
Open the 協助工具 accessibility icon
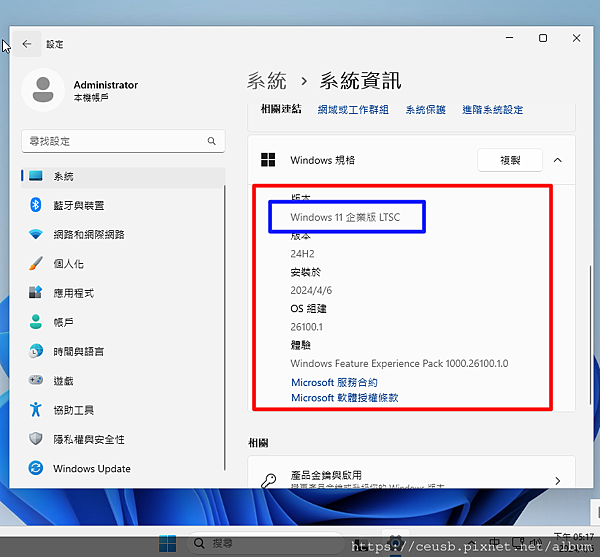[x=36, y=410]
